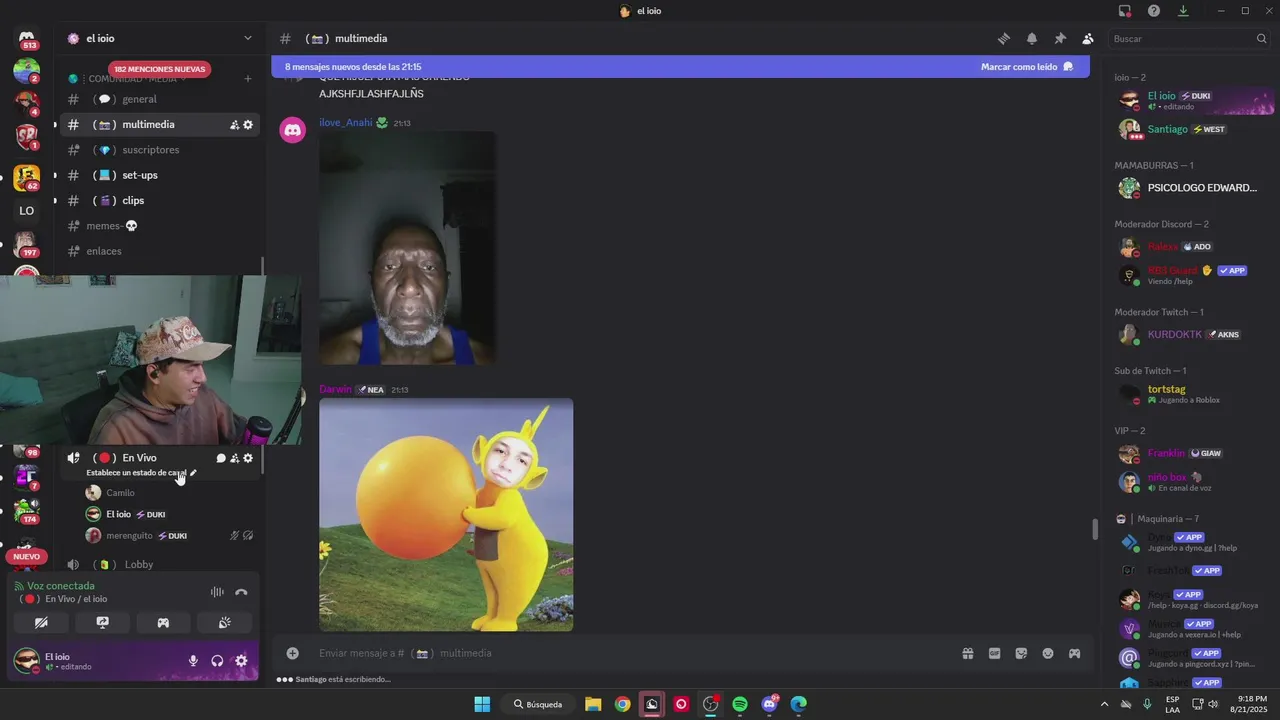Toggle share your screen button

click(x=102, y=622)
